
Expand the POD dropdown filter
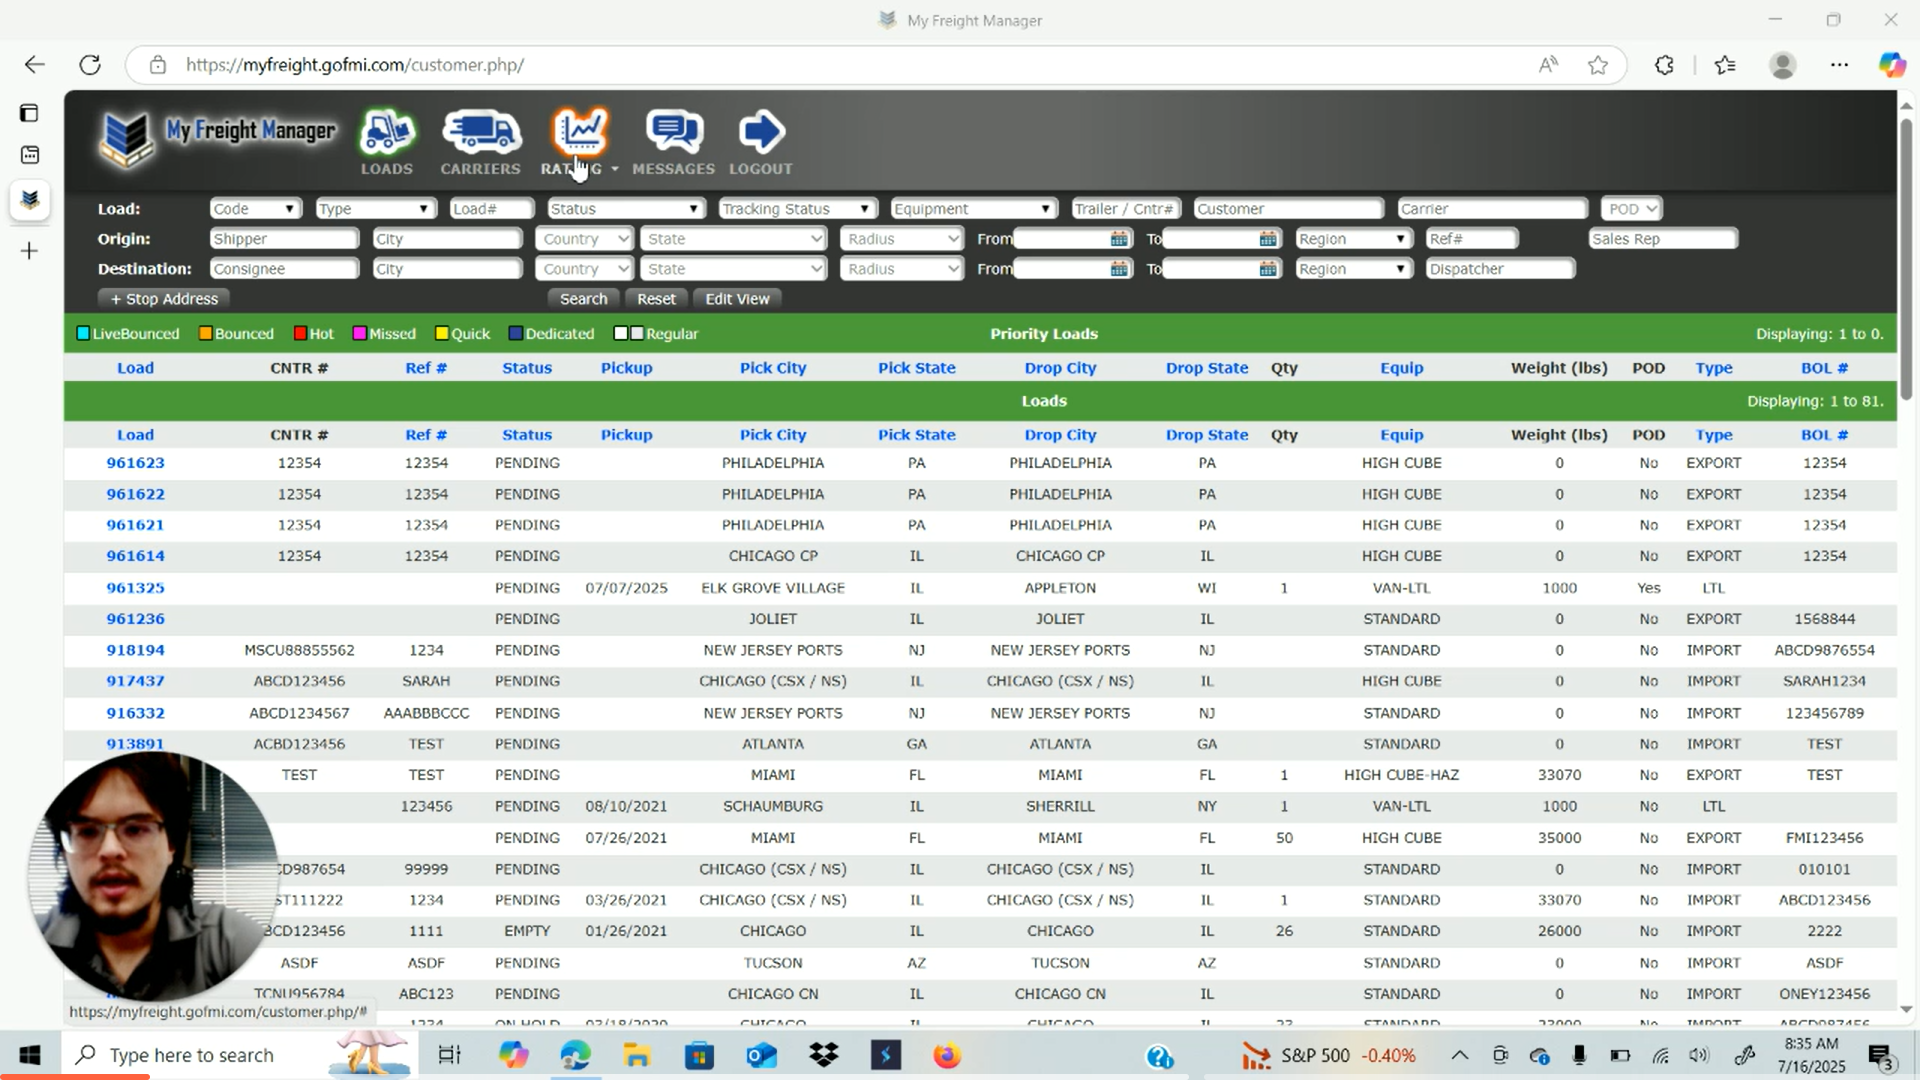pos(1631,209)
